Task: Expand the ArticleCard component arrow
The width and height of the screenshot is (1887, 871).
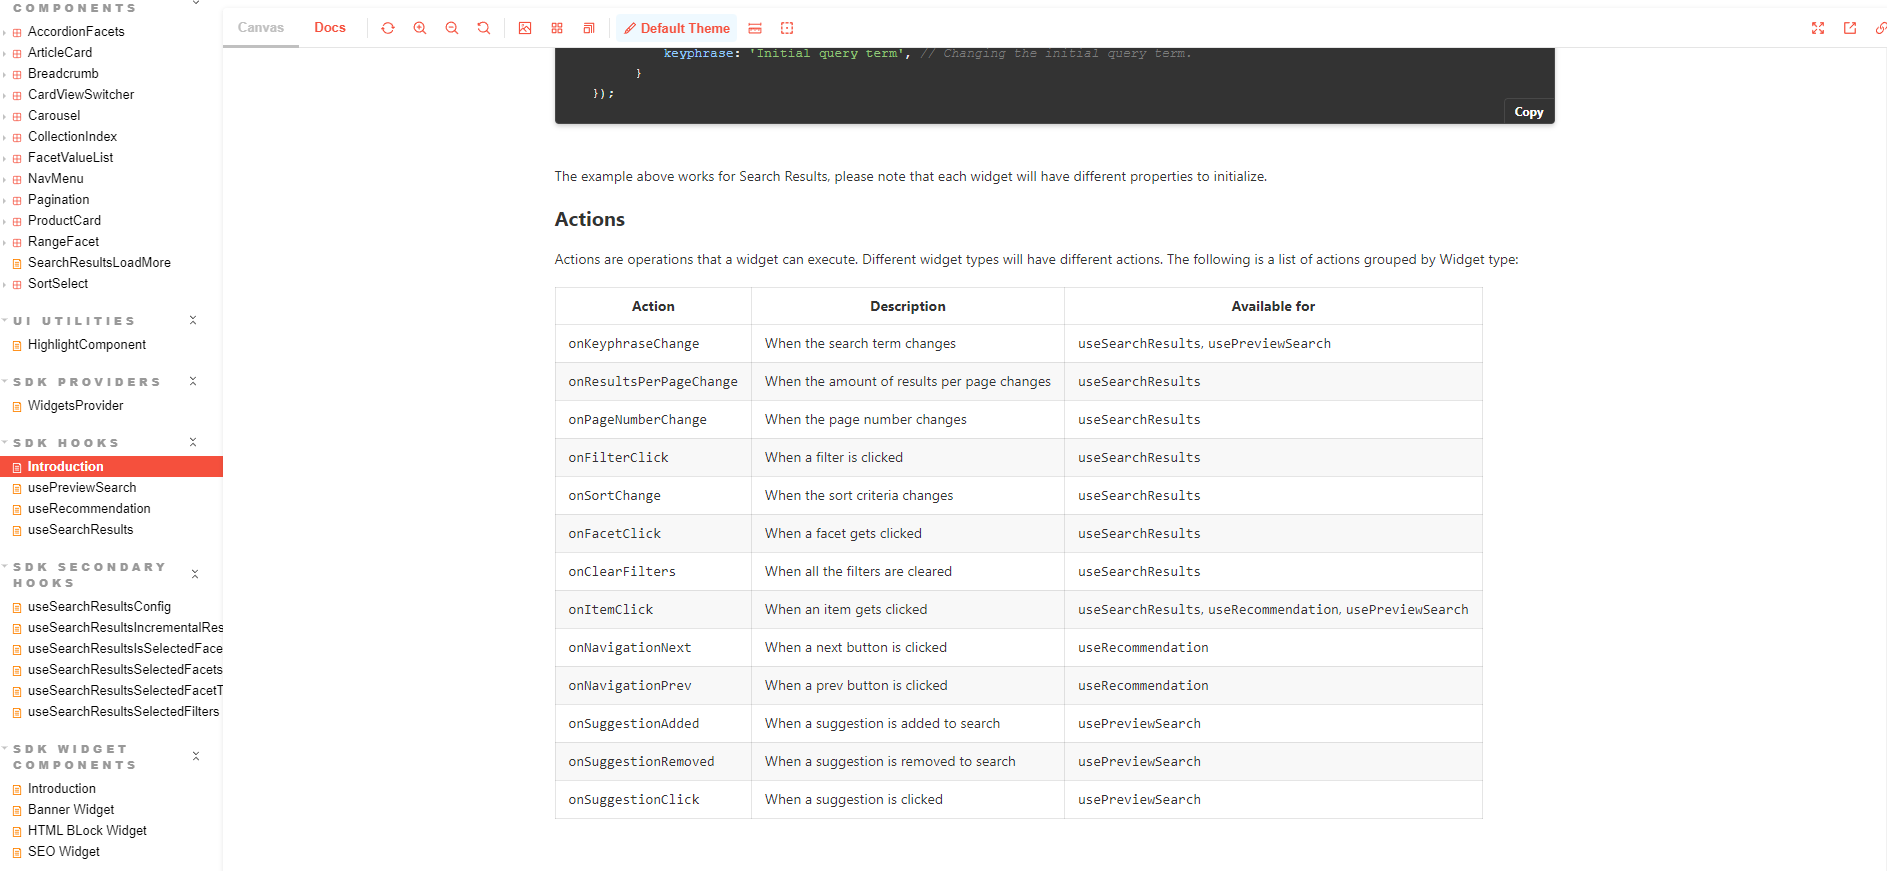Action: click(5, 53)
